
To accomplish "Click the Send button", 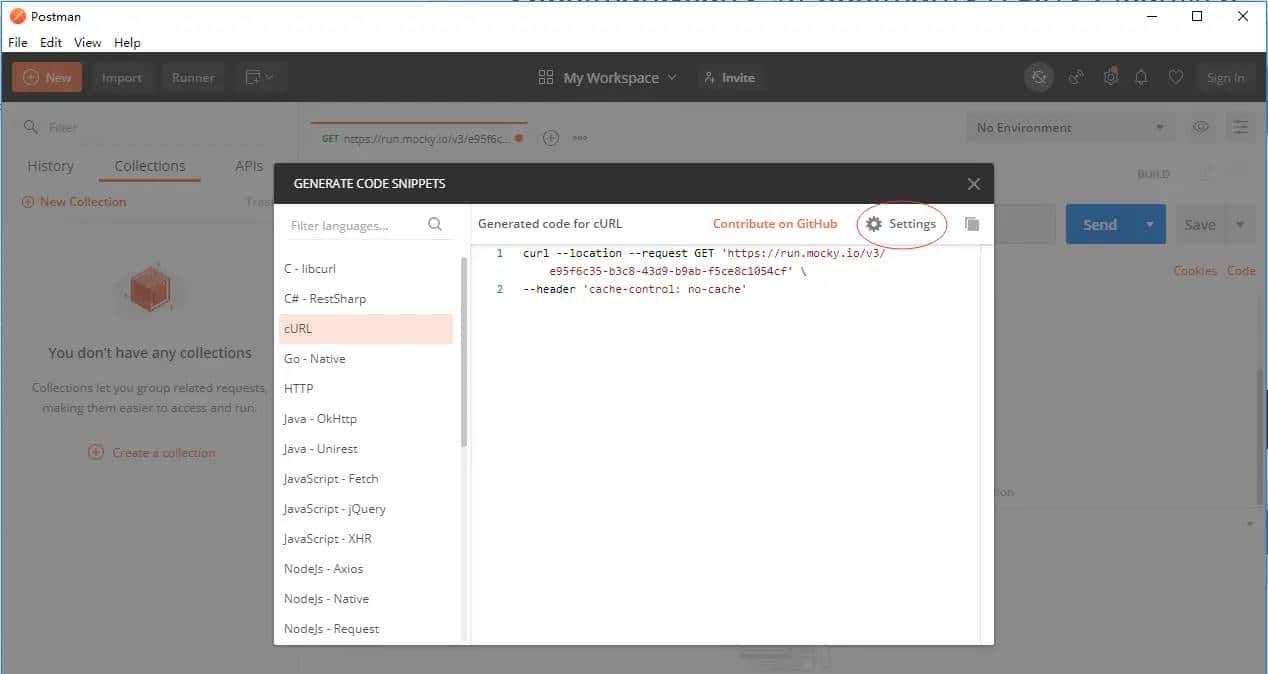I will click(1100, 224).
